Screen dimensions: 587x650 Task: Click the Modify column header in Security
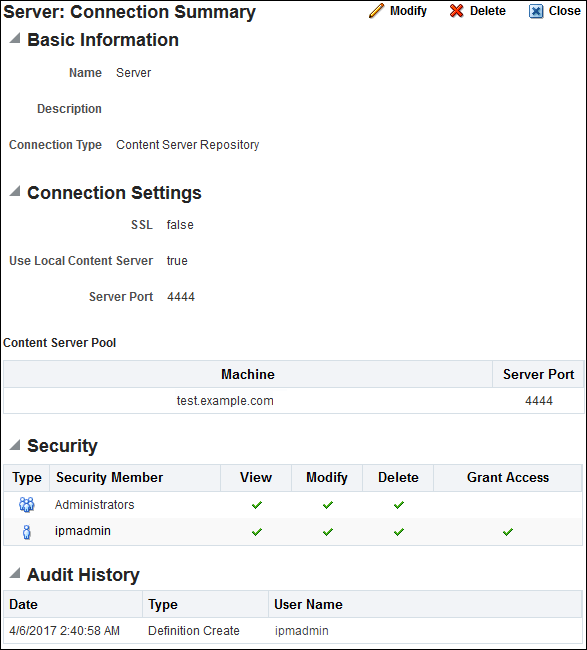[x=327, y=478]
